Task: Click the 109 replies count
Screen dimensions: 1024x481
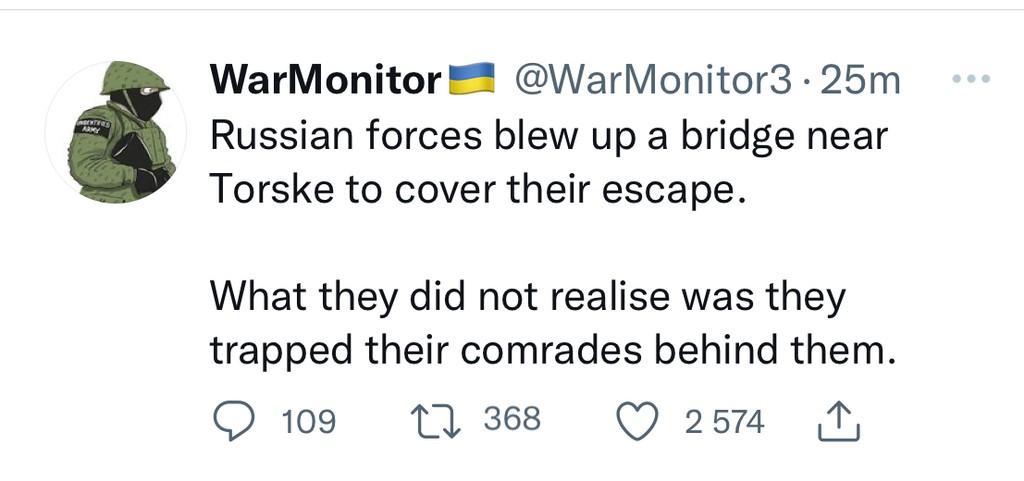Action: coord(308,422)
